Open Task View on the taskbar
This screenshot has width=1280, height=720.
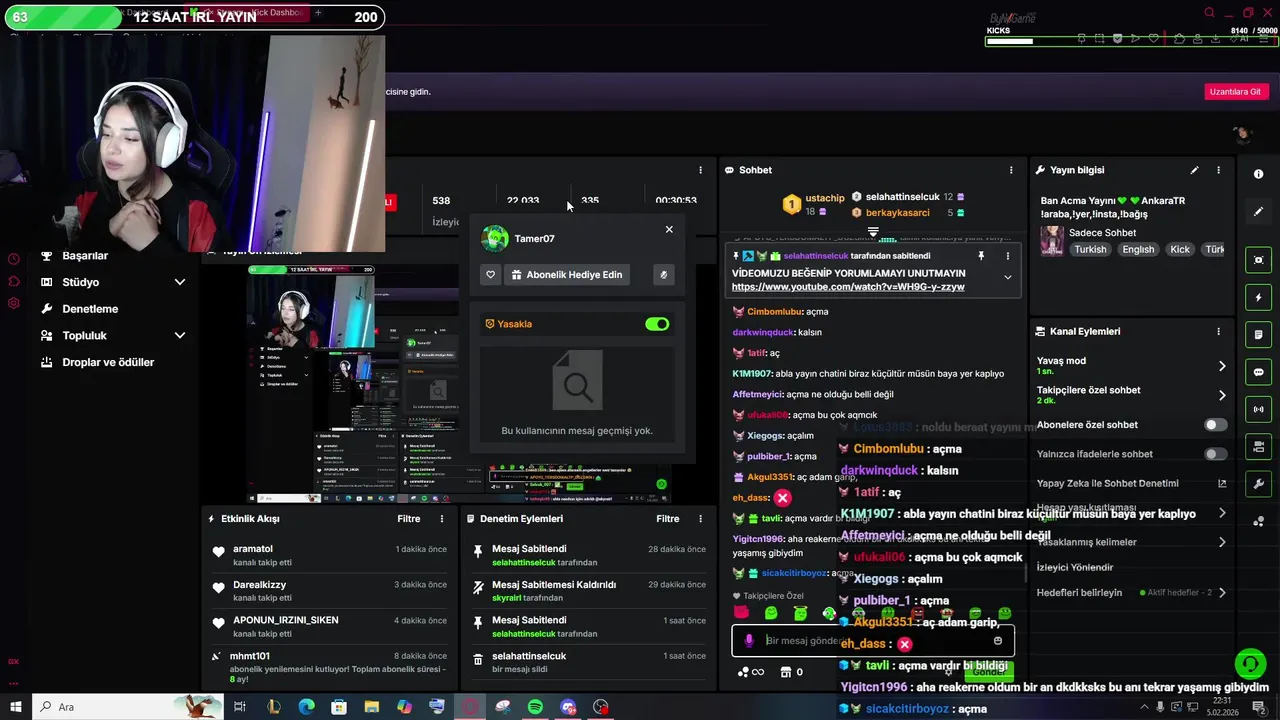click(240, 707)
